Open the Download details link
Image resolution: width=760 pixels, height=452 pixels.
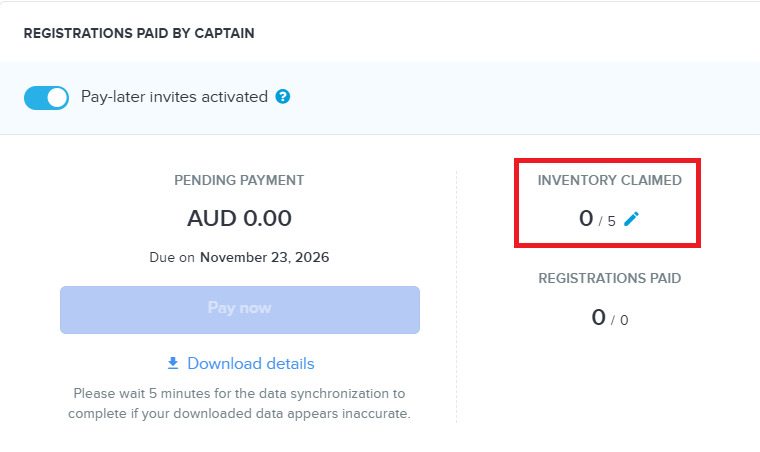pos(251,363)
